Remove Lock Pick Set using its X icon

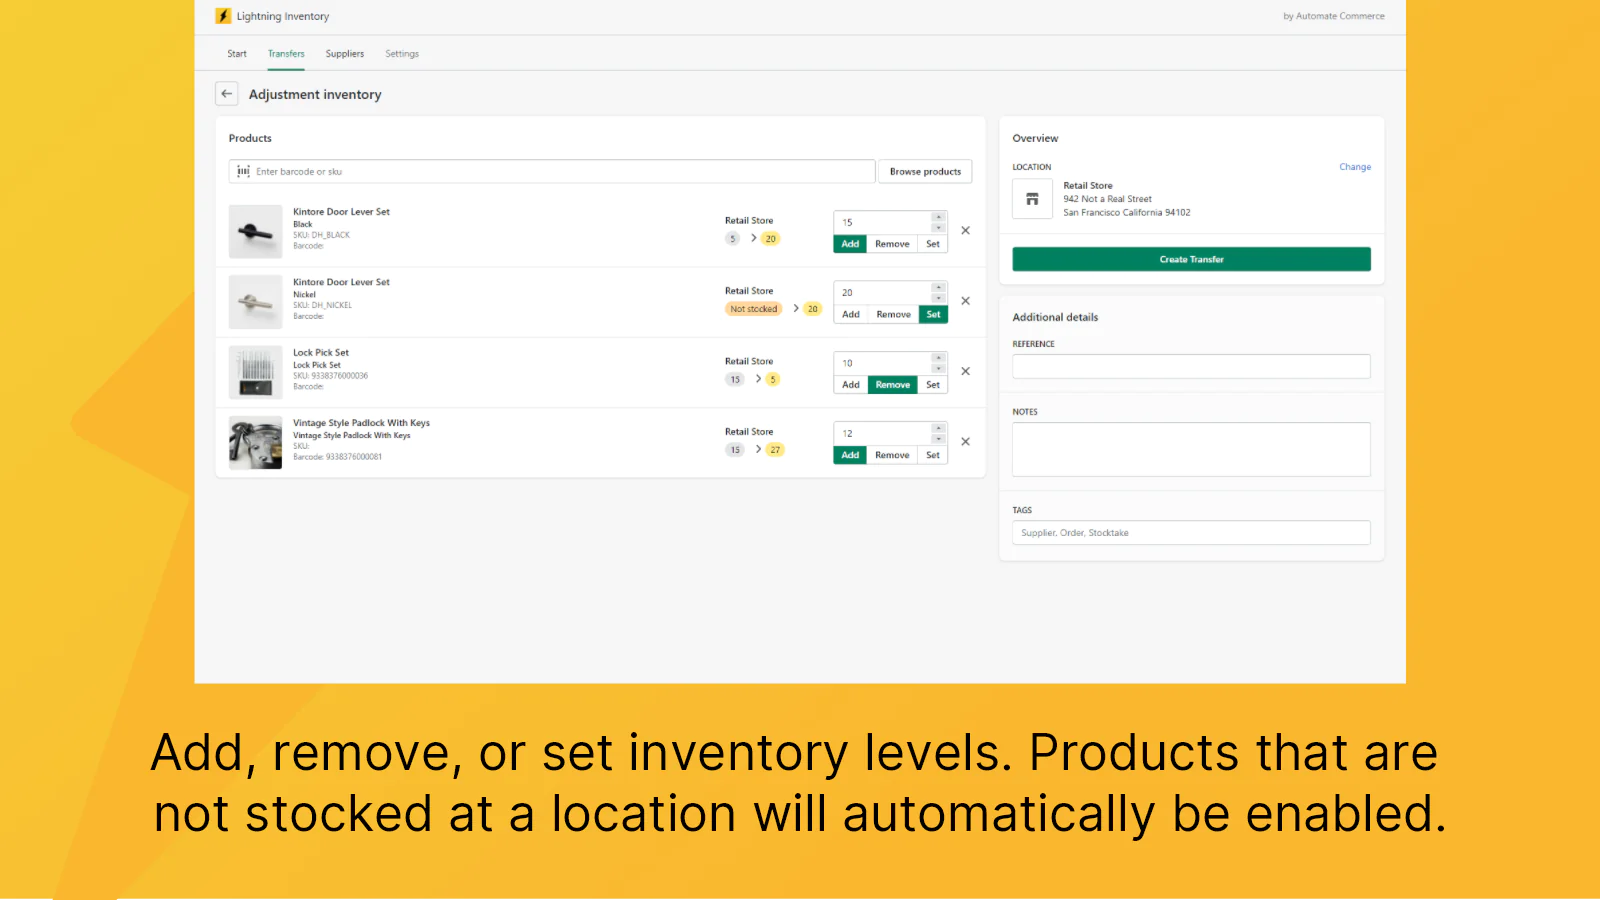coord(965,371)
